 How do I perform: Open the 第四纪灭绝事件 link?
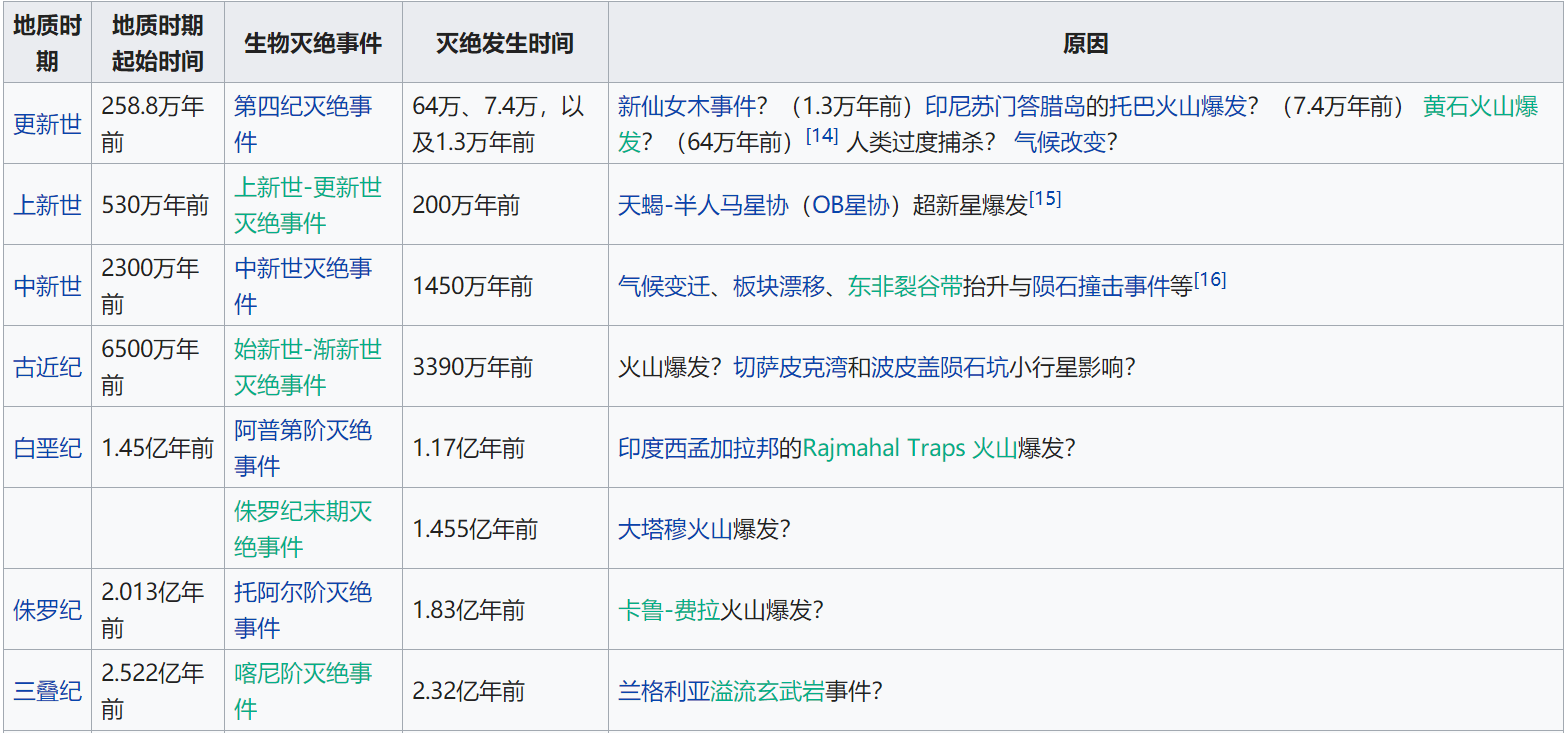[303, 124]
